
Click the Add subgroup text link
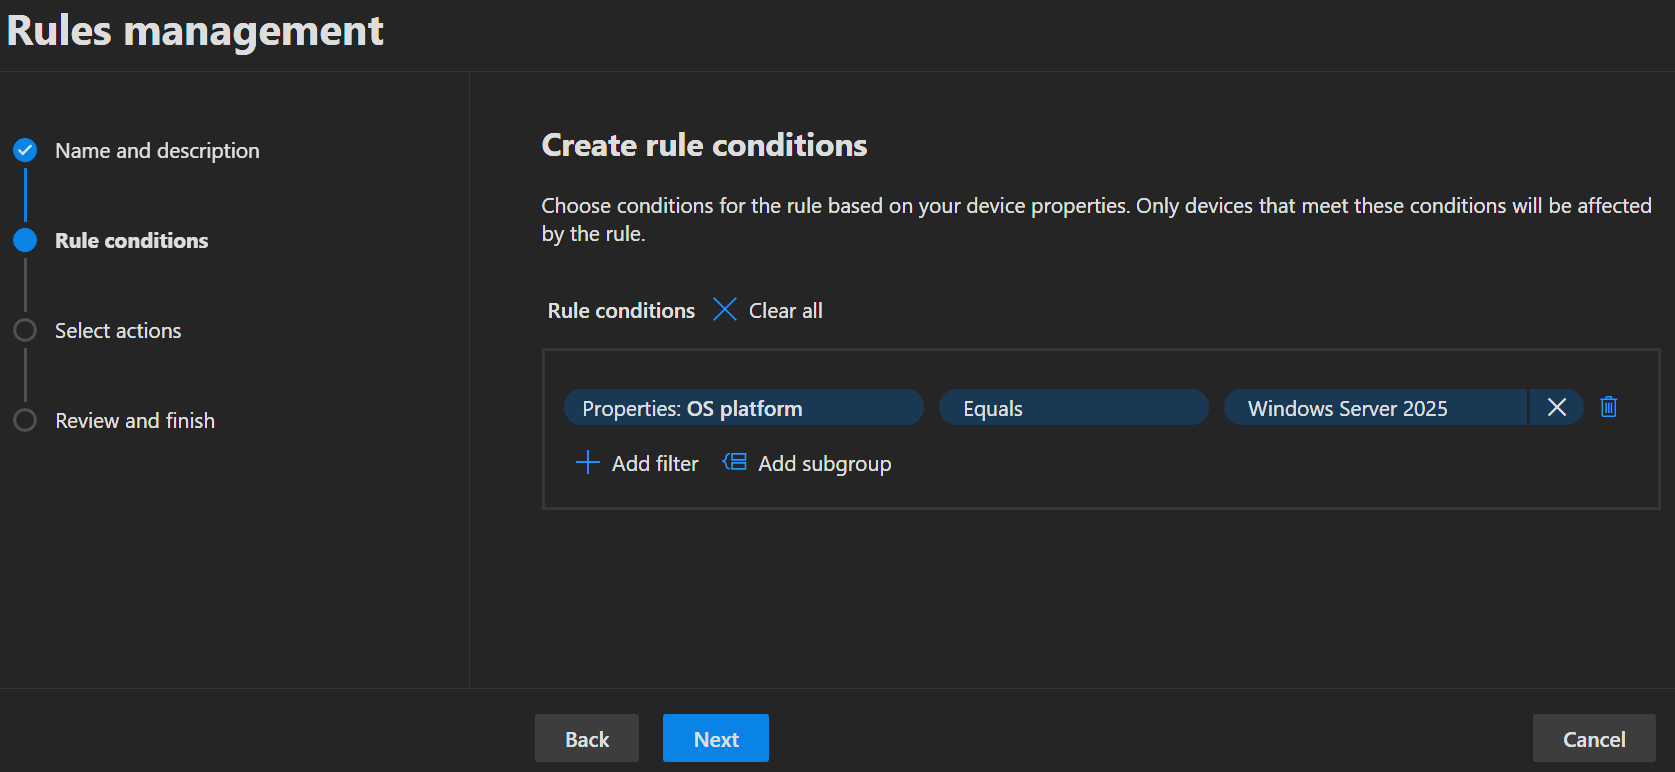(824, 464)
